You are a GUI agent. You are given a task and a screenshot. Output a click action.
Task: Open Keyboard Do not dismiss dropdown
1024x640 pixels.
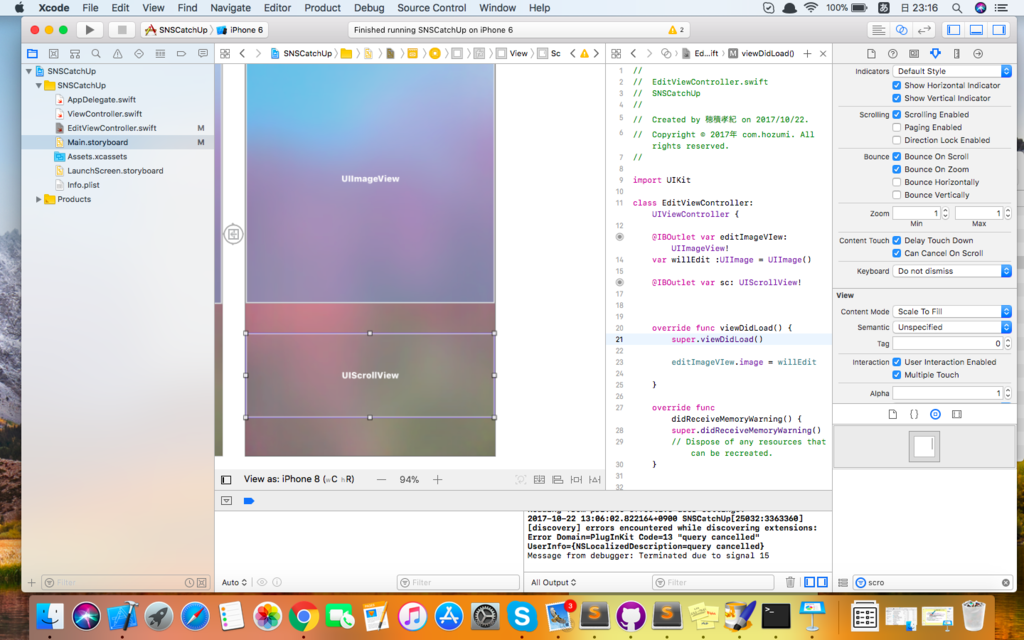(x=952, y=271)
